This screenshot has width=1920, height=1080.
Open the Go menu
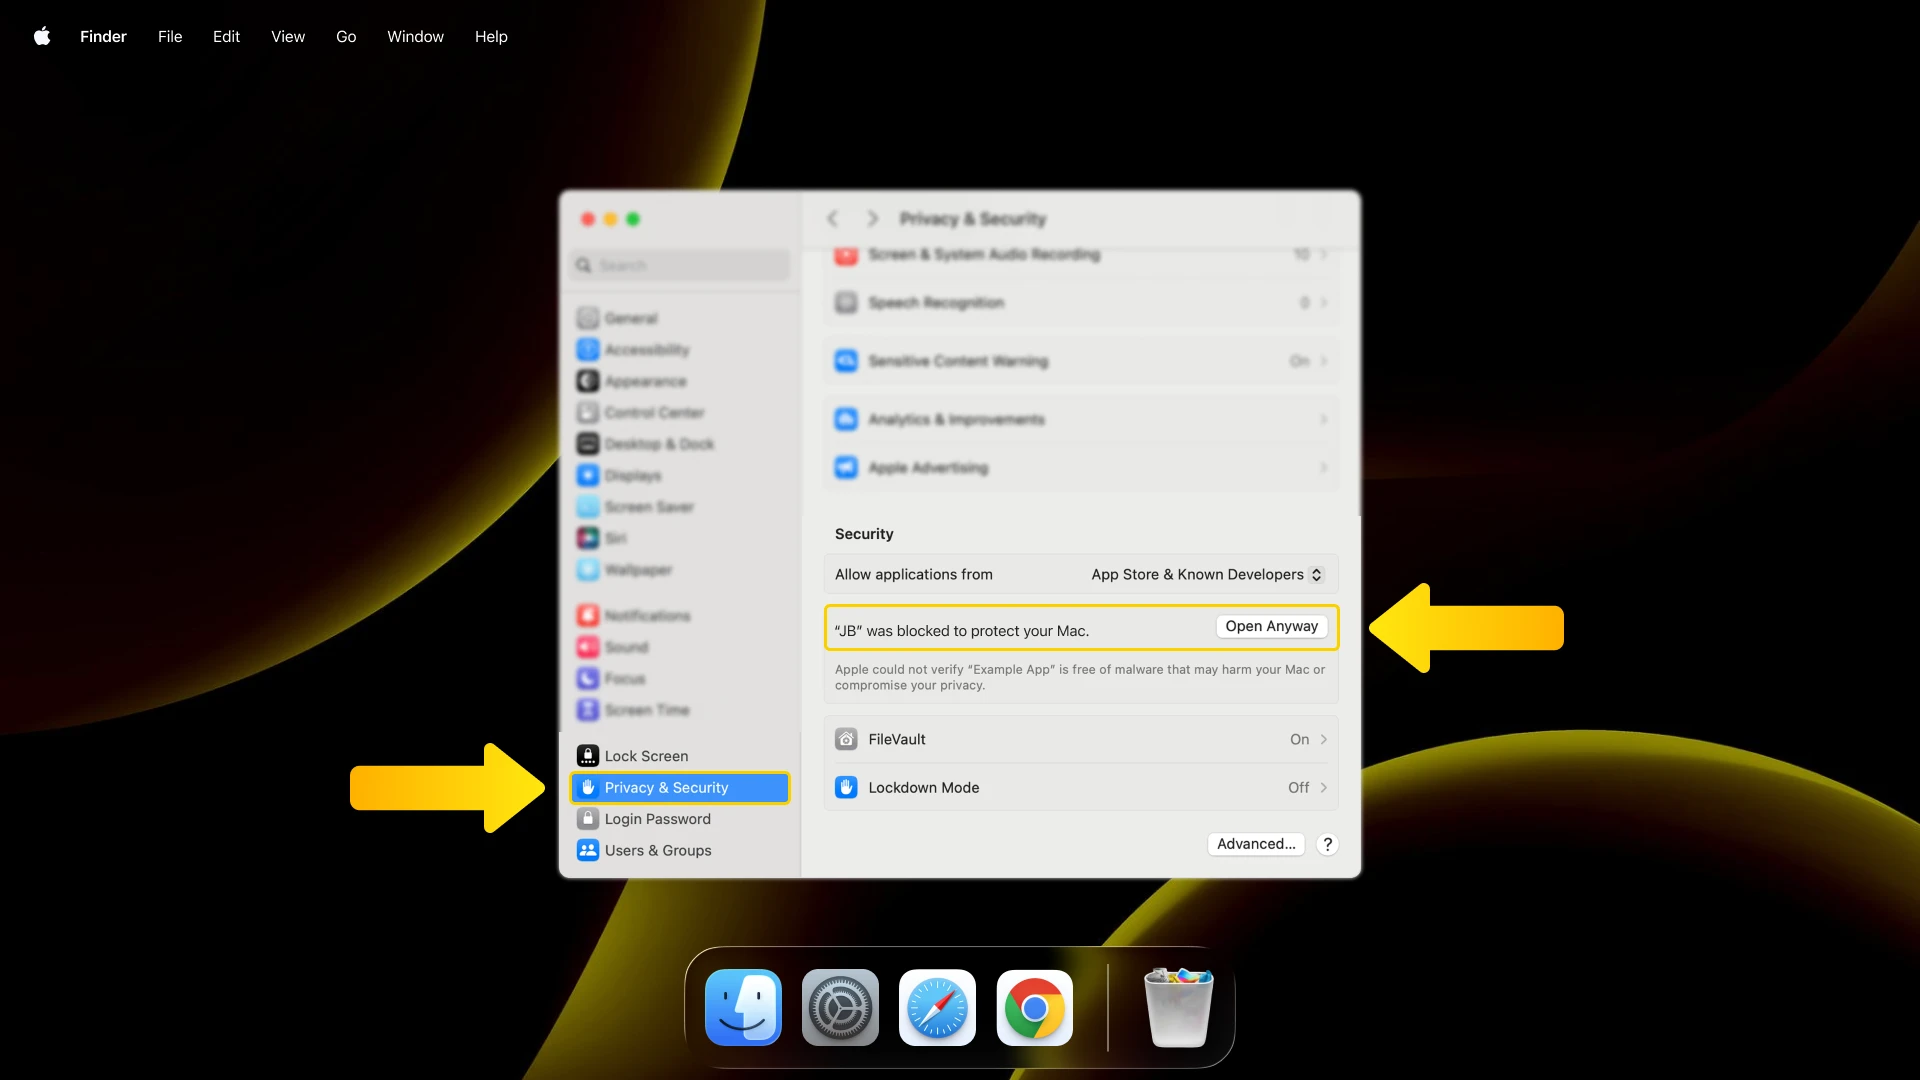(346, 37)
